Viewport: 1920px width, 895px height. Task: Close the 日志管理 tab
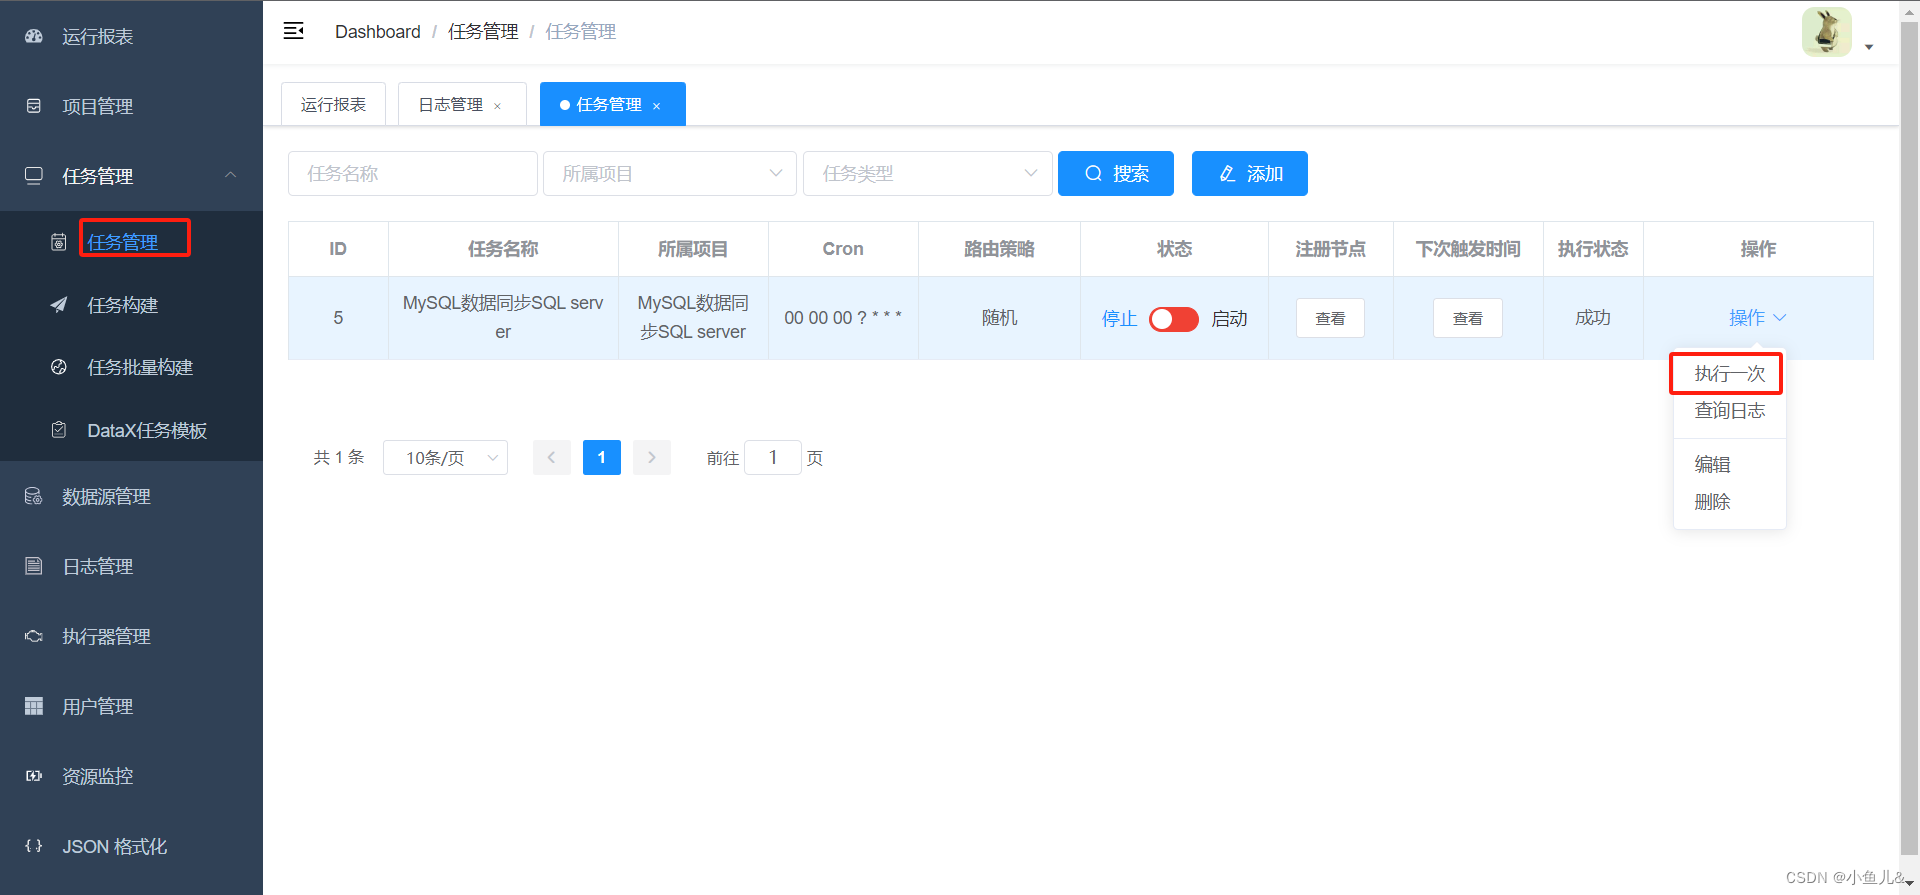tap(497, 106)
